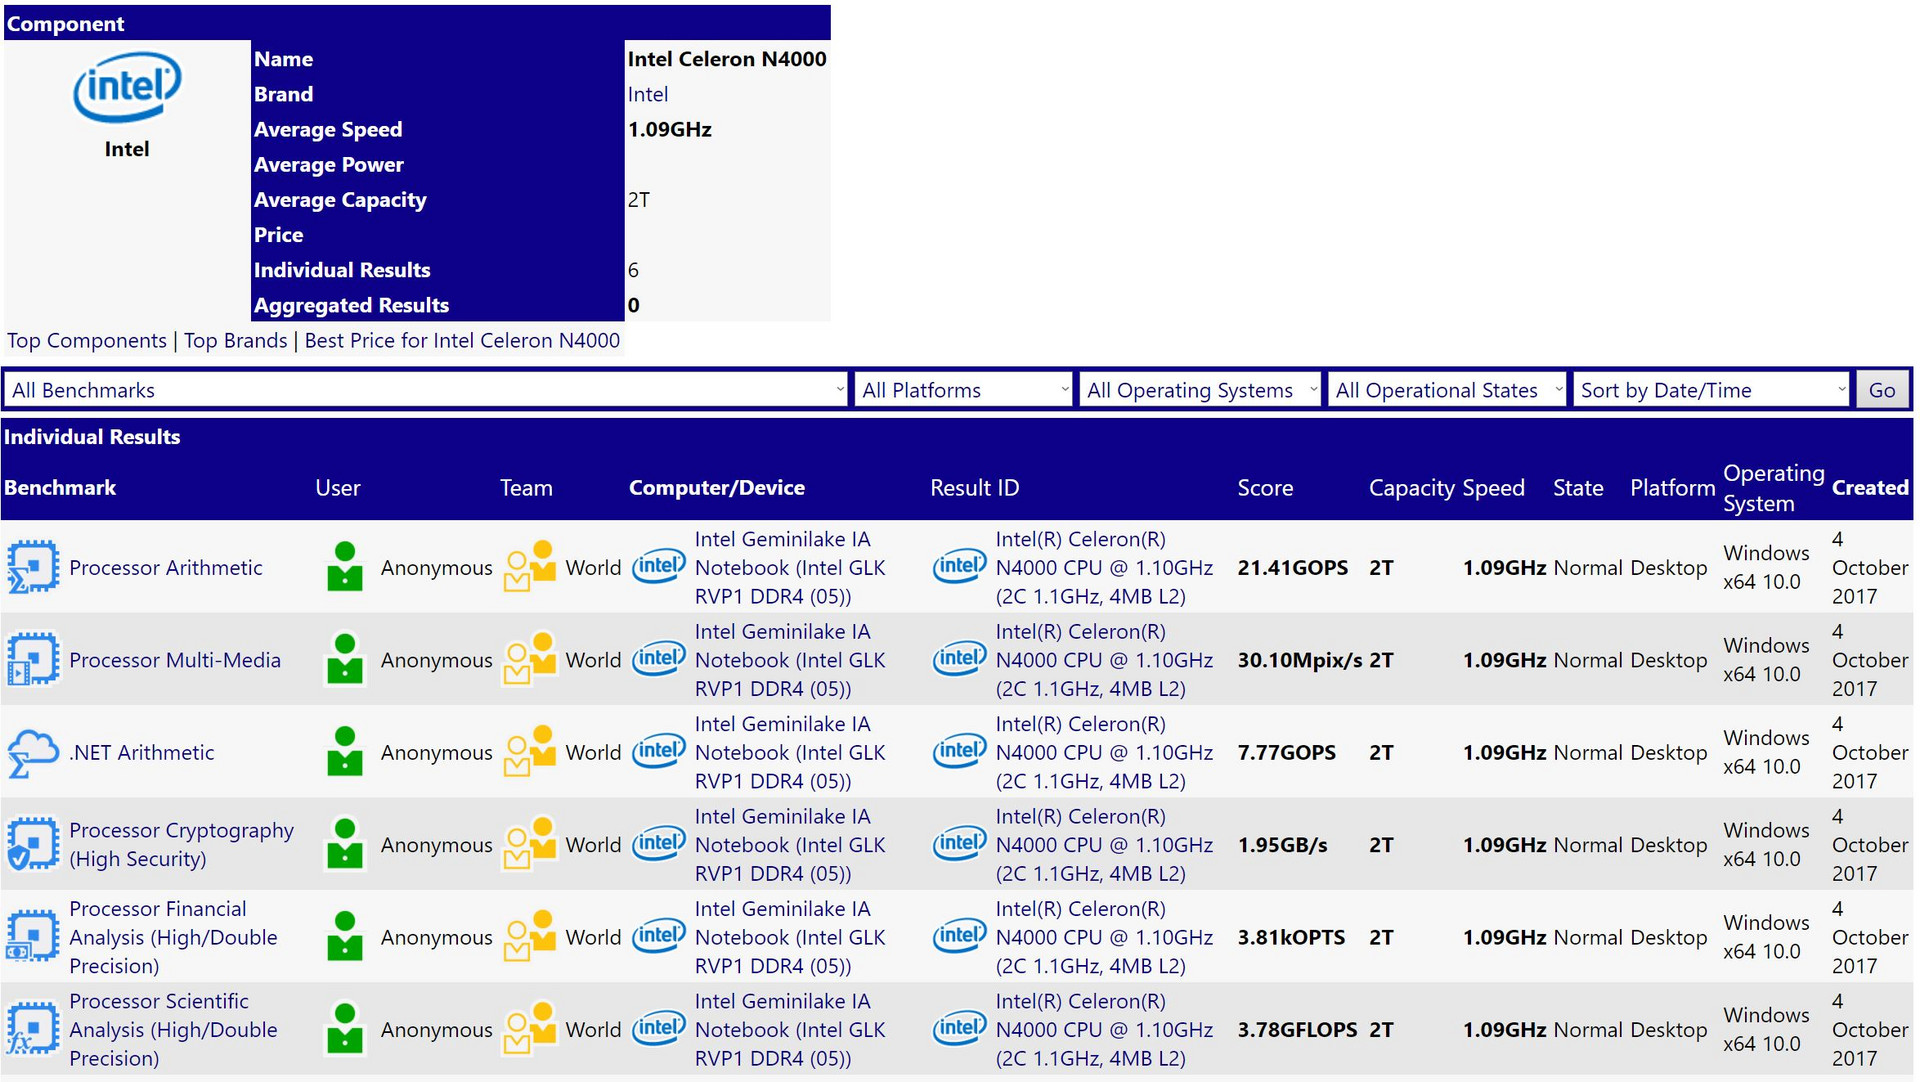Open the All Operating Systems dropdown

1201,390
